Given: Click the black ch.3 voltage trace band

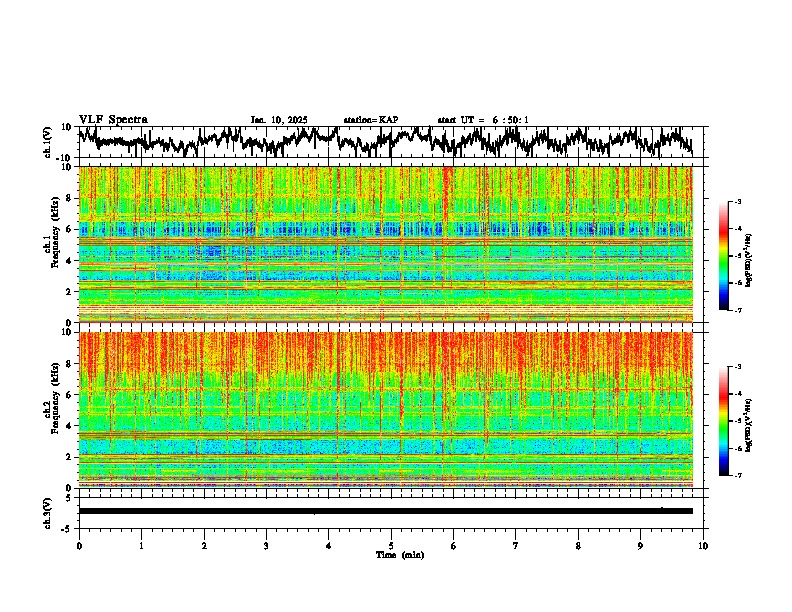Looking at the screenshot, I should click(385, 511).
